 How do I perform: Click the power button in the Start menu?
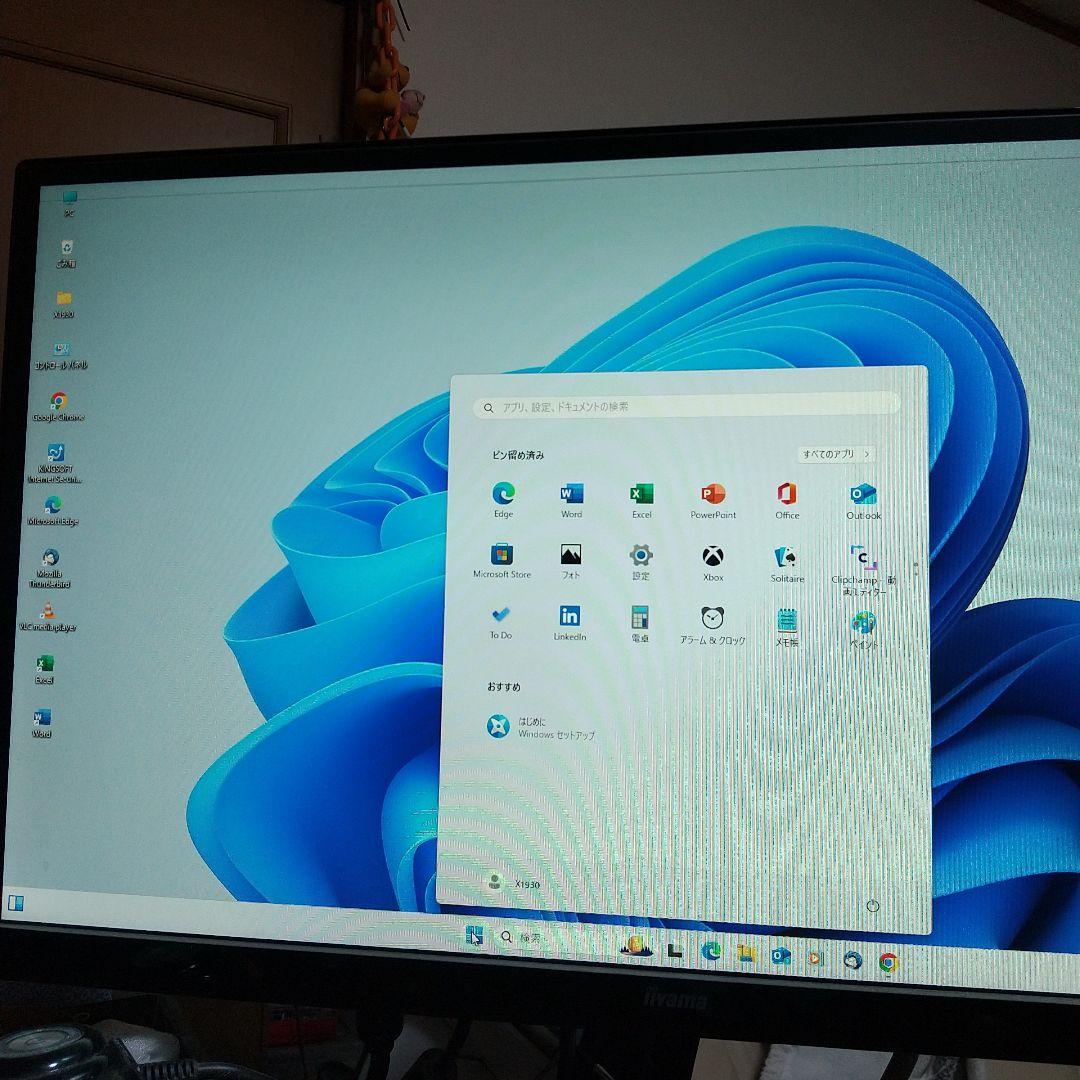(872, 906)
